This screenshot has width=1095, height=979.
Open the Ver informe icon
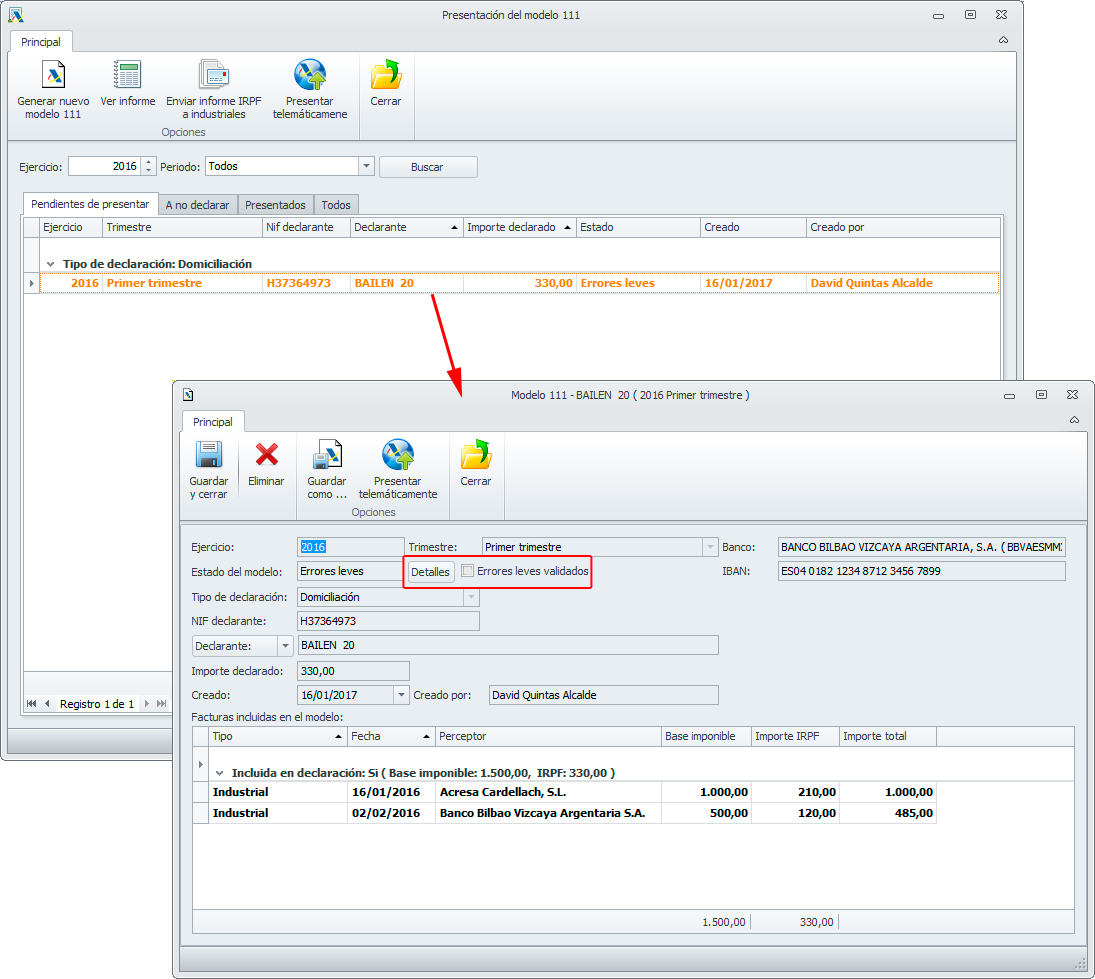click(128, 76)
